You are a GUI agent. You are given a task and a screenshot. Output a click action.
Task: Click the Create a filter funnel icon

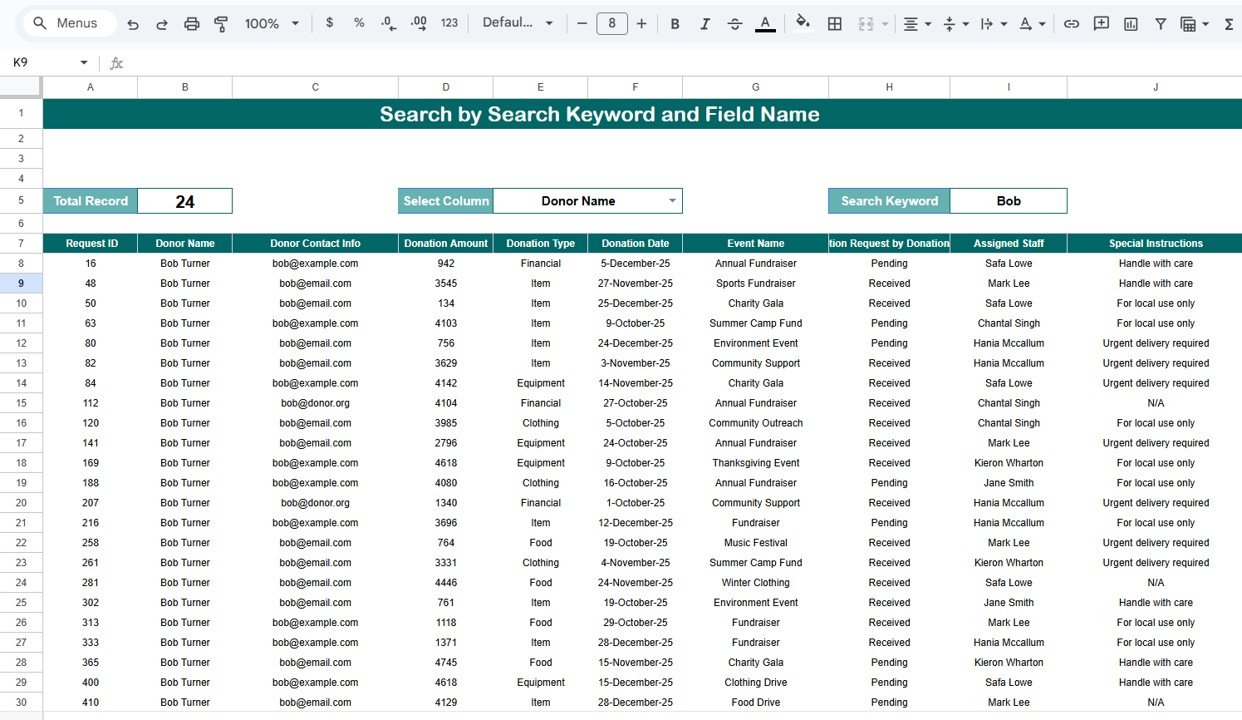(x=1160, y=23)
